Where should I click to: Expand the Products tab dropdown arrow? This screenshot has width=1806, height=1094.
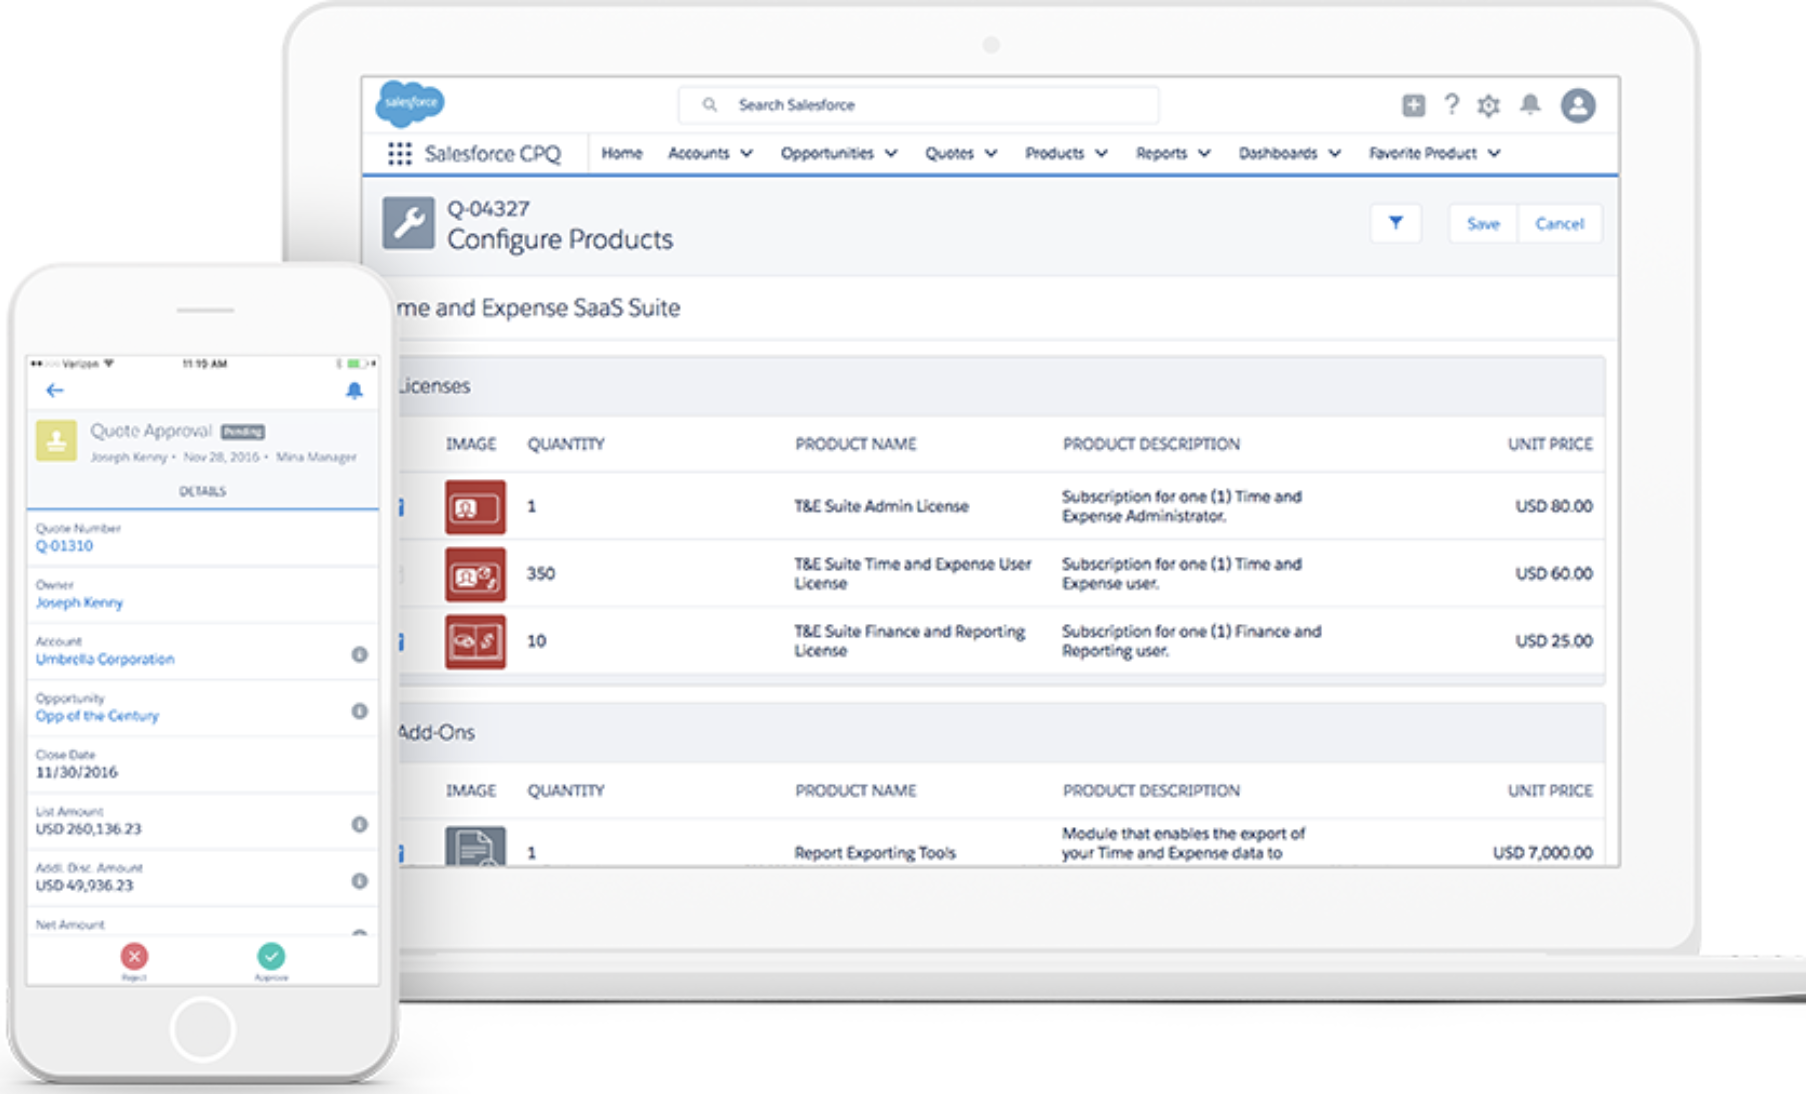point(1101,154)
